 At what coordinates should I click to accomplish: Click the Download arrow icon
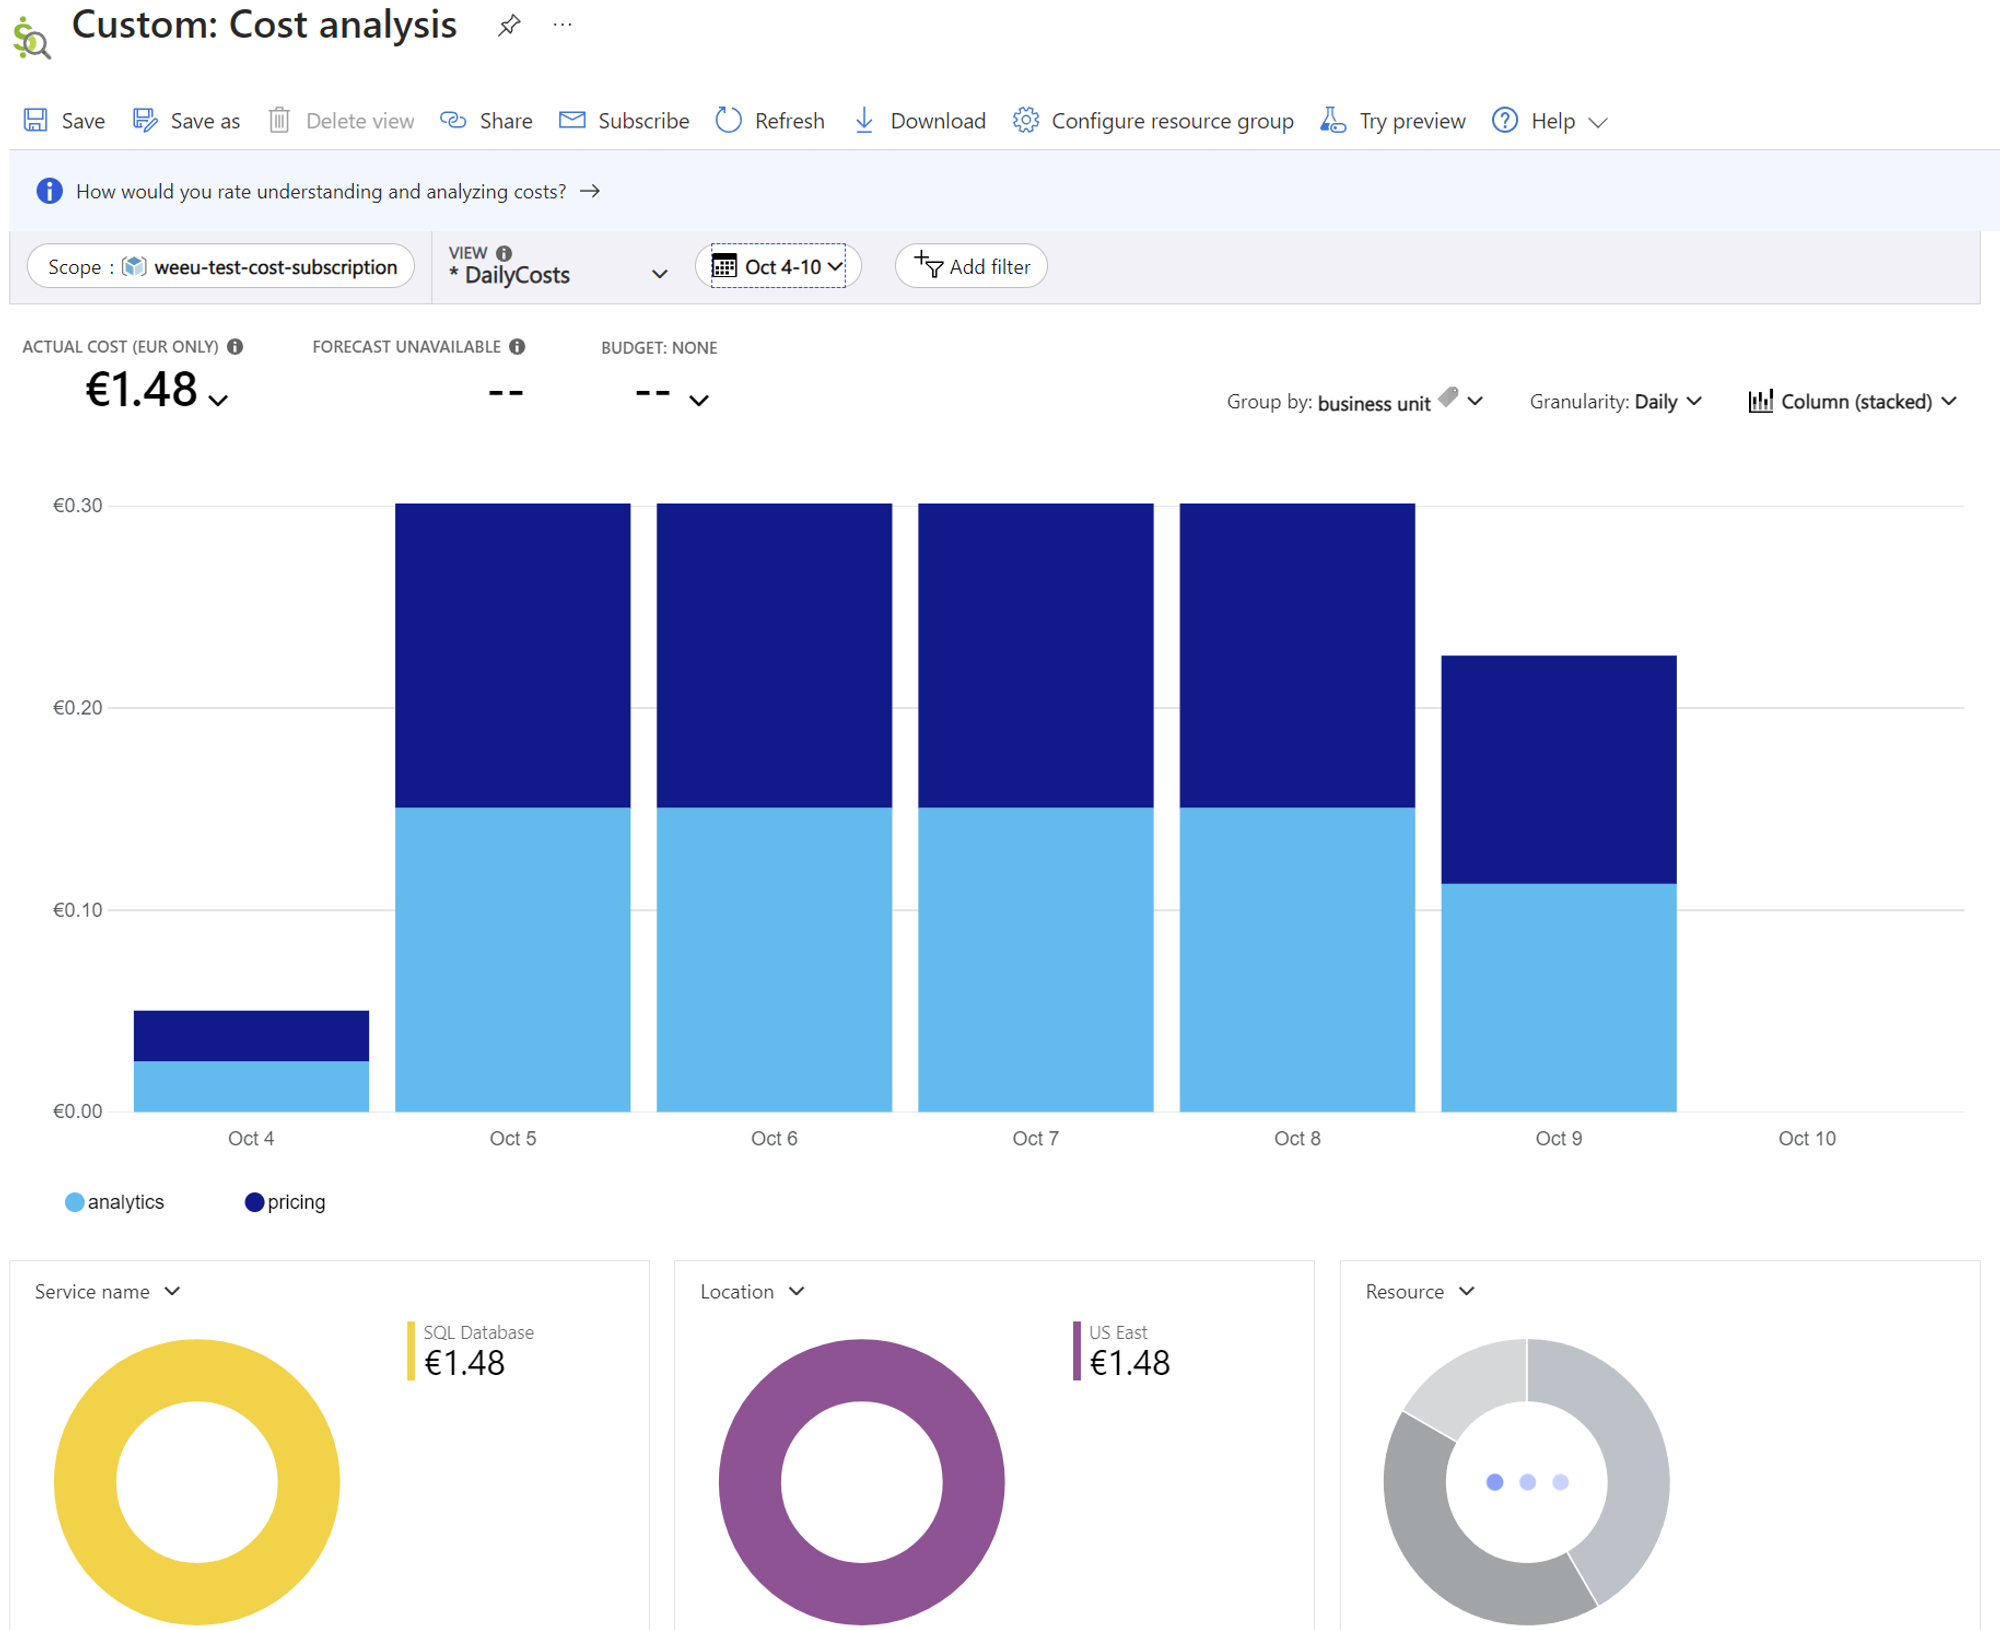coord(864,120)
